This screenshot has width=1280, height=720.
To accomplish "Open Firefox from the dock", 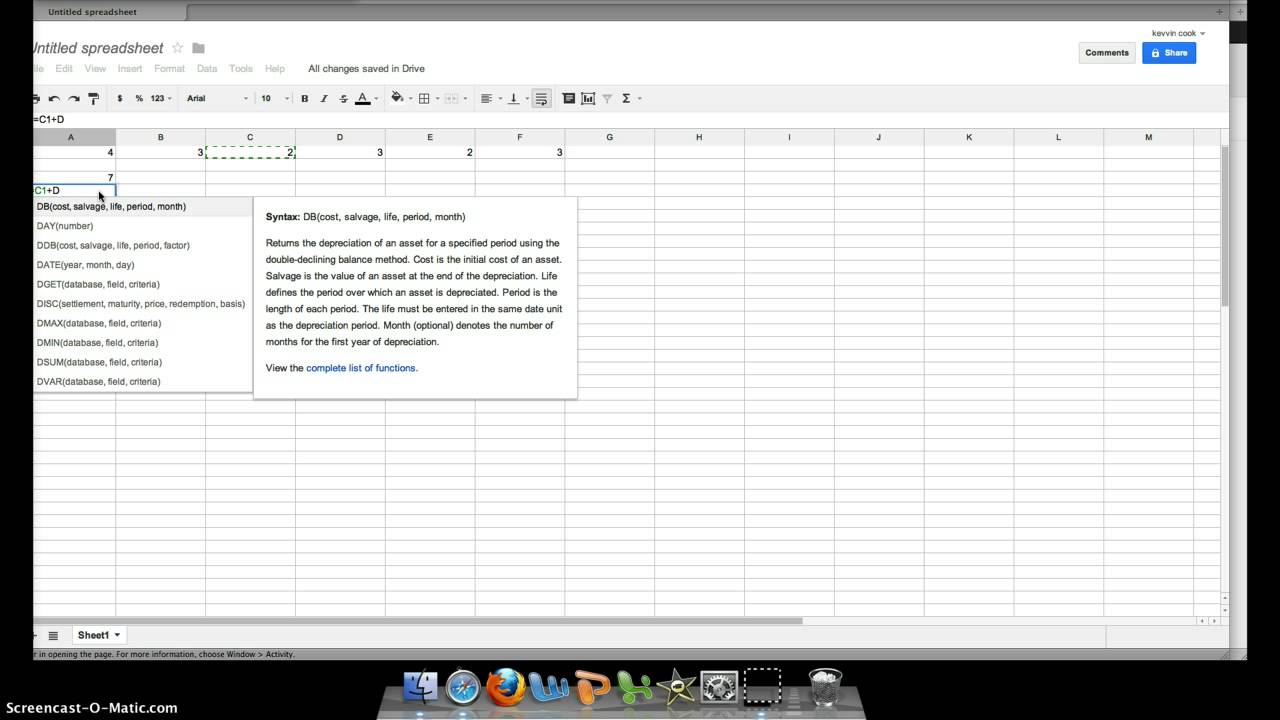I will [506, 687].
